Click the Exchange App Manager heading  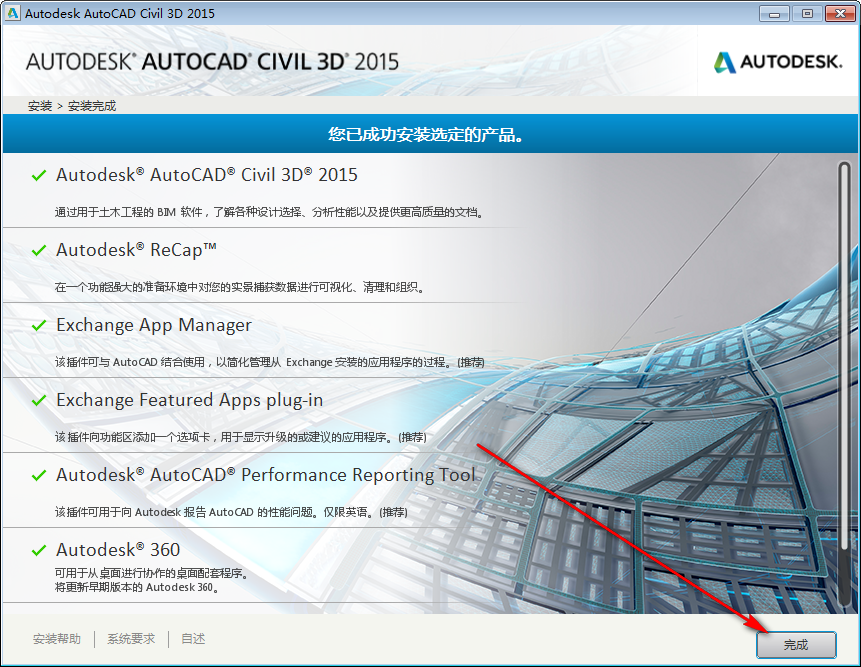click(152, 324)
